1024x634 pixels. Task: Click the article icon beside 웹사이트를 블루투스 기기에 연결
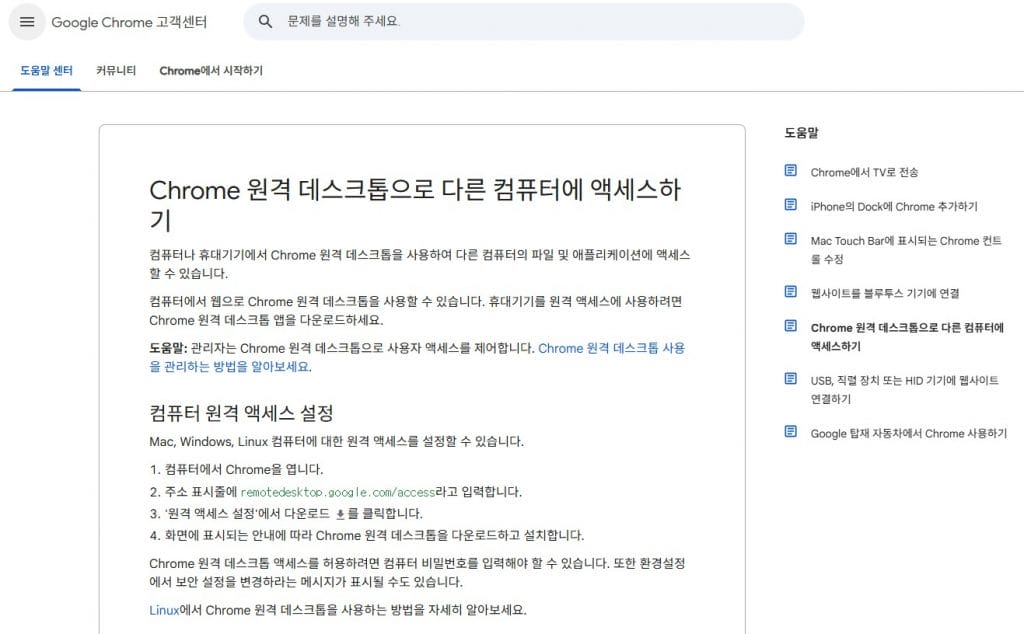click(x=790, y=292)
